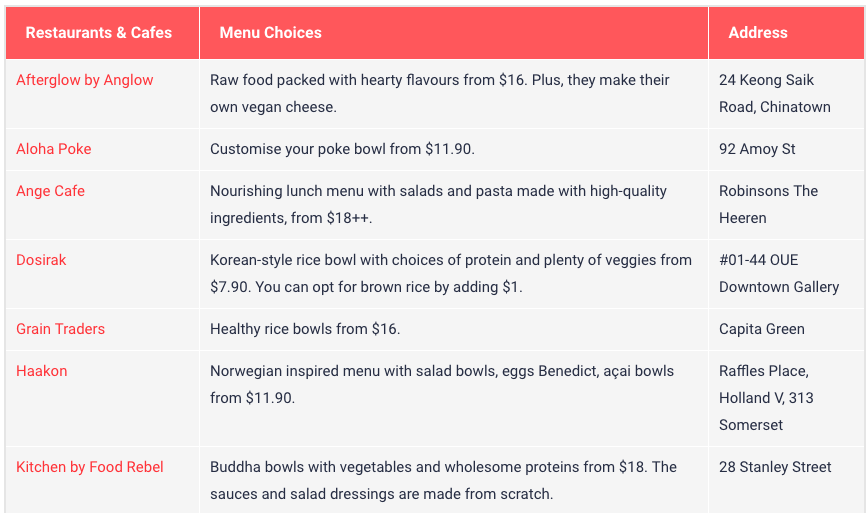Open the Ange Cafe link
Image resolution: width=868 pixels, height=513 pixels.
[x=50, y=191]
